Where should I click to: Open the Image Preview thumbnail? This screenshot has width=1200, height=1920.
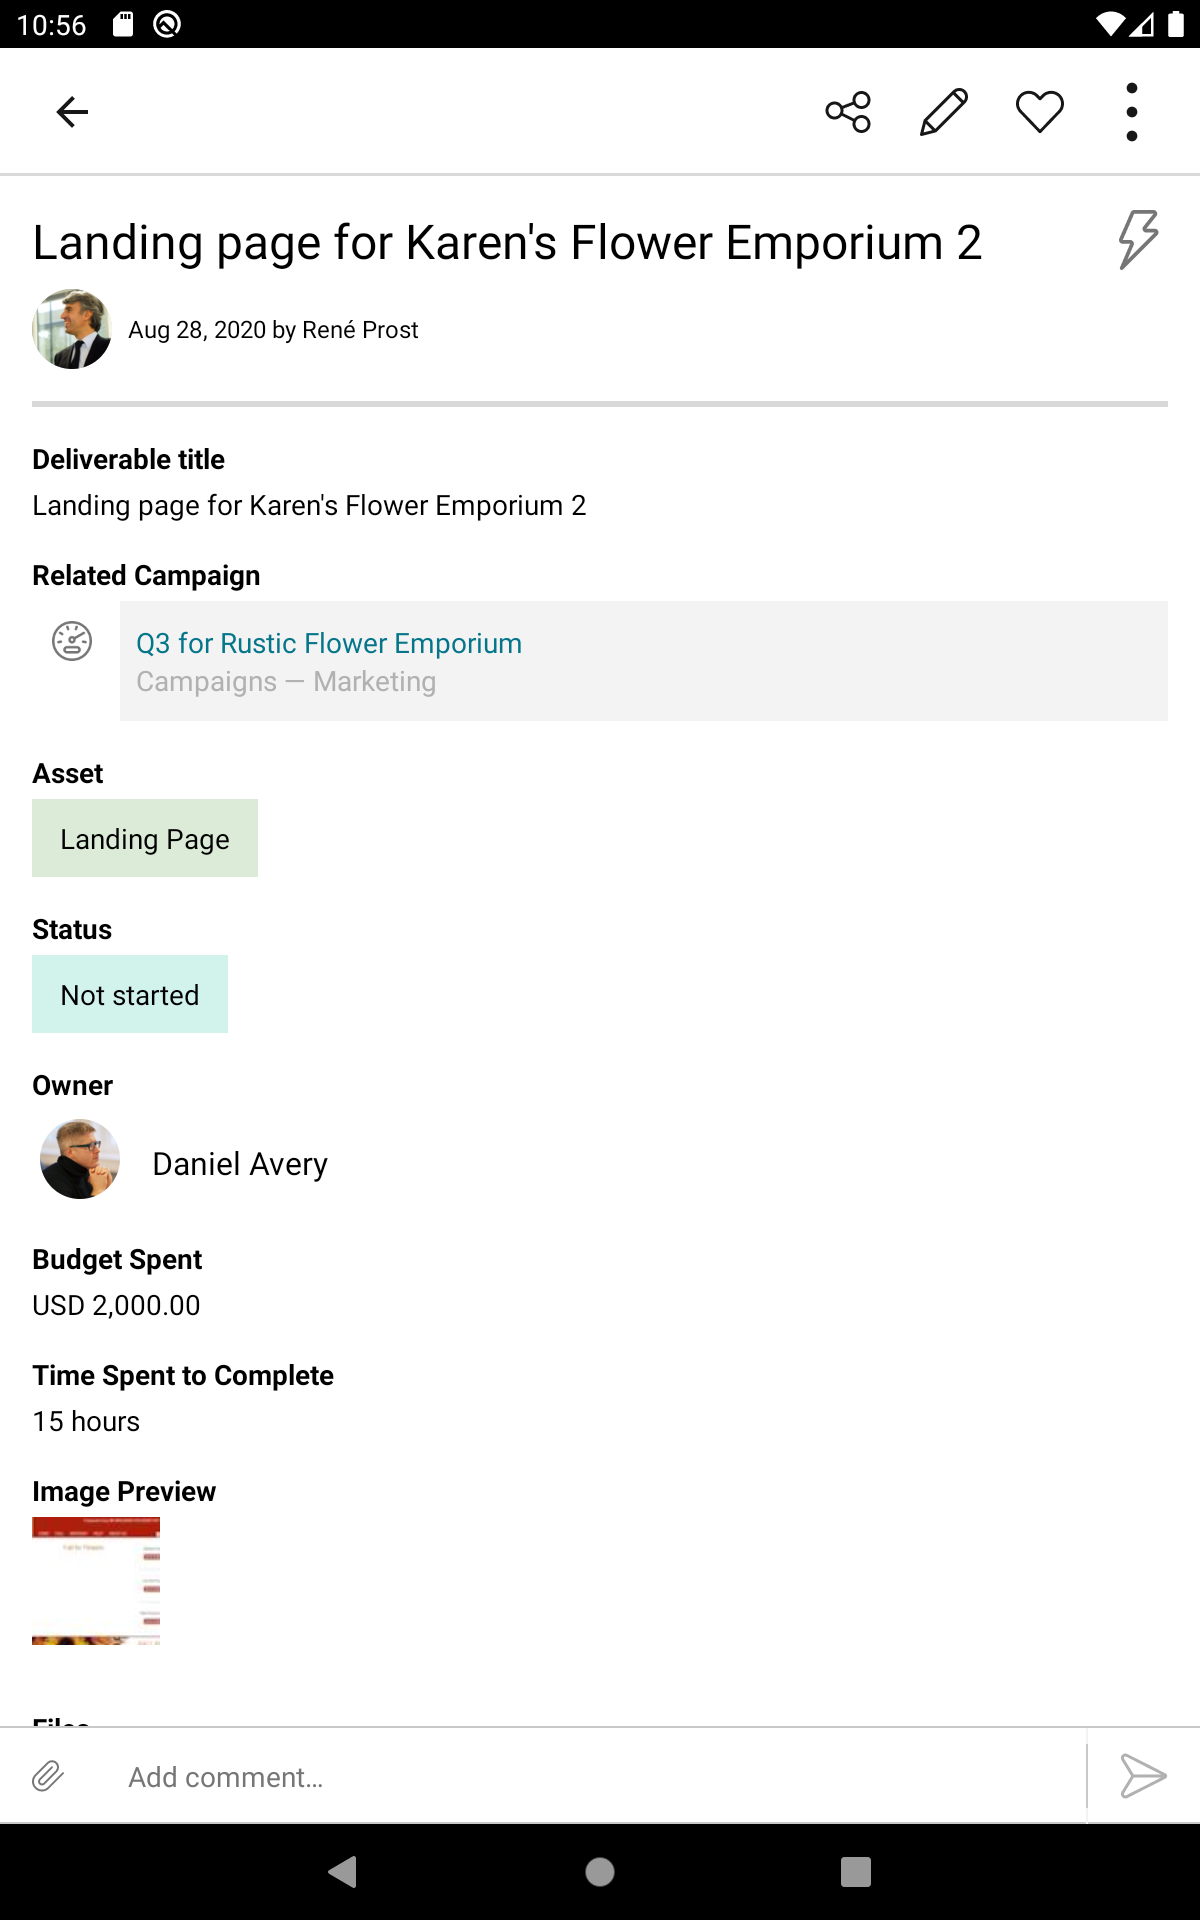pos(96,1581)
